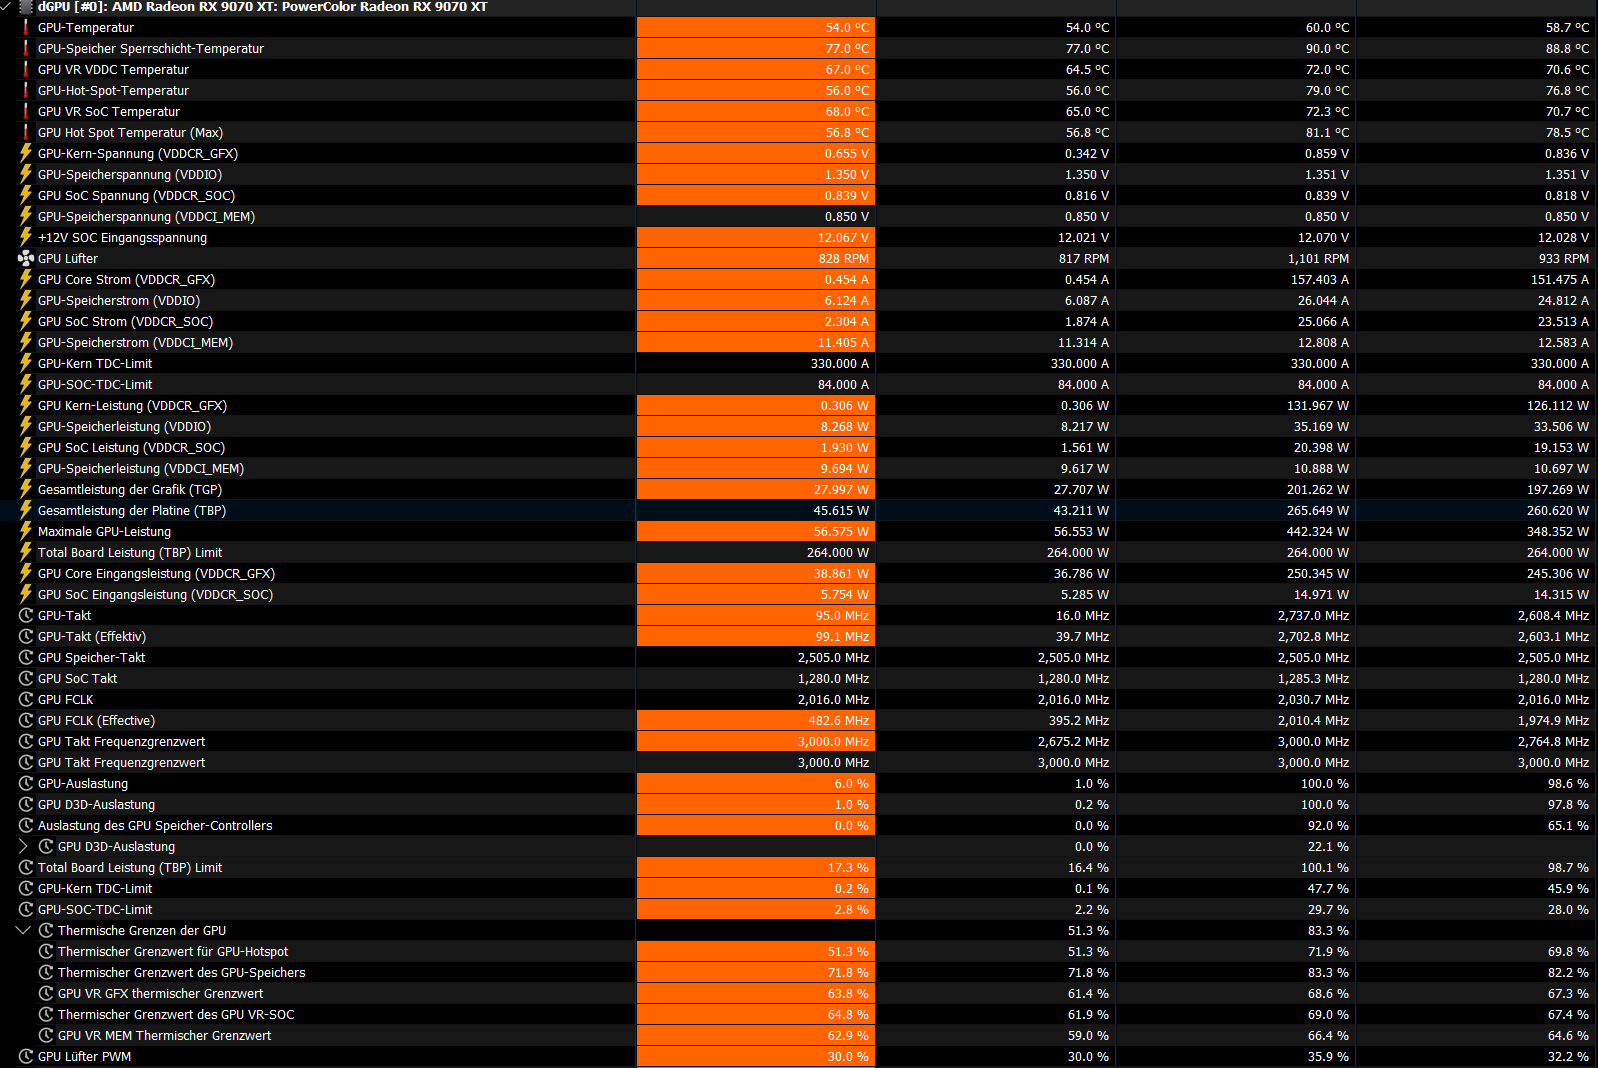1598x1068 pixels.
Task: Collapse the dGPU Radeon RX 9070 XT section
Action: click(6, 6)
